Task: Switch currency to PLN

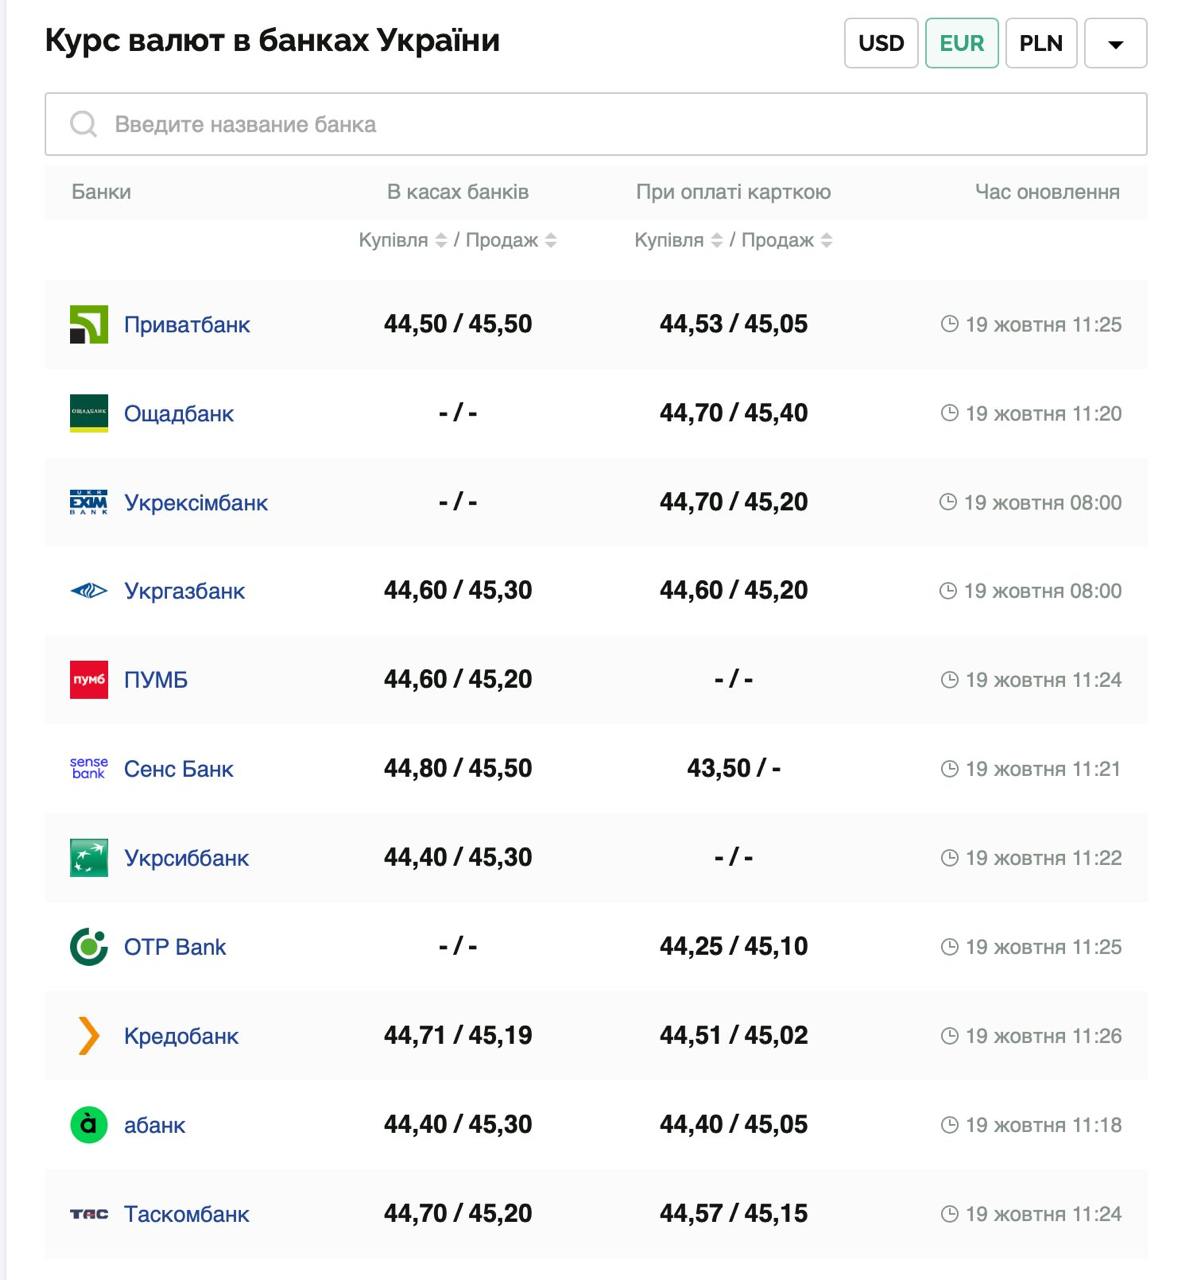Action: (x=1040, y=43)
